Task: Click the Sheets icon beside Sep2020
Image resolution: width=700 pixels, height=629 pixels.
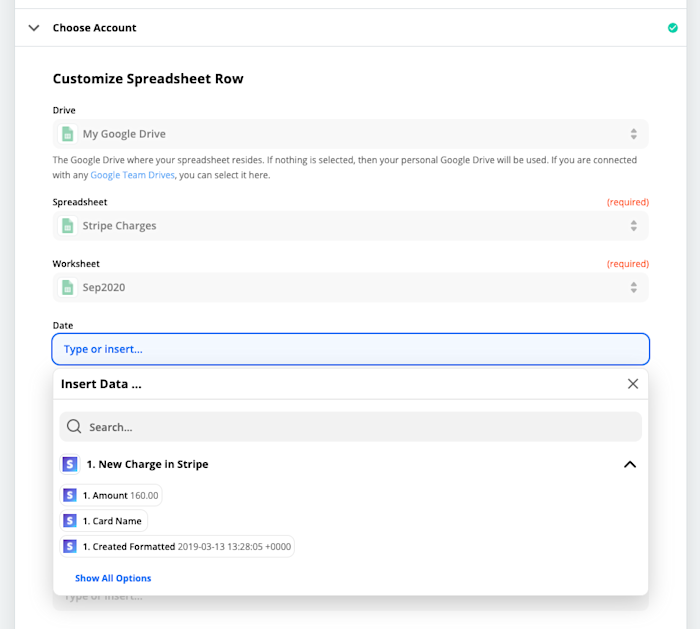Action: (x=68, y=288)
